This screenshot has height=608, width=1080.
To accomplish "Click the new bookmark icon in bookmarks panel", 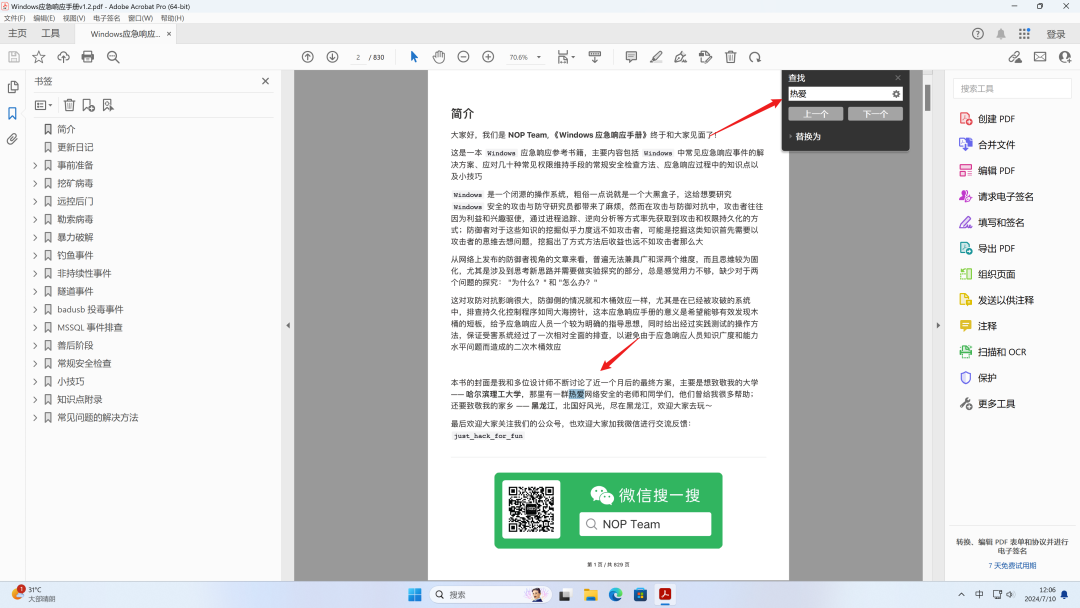I will [89, 106].
